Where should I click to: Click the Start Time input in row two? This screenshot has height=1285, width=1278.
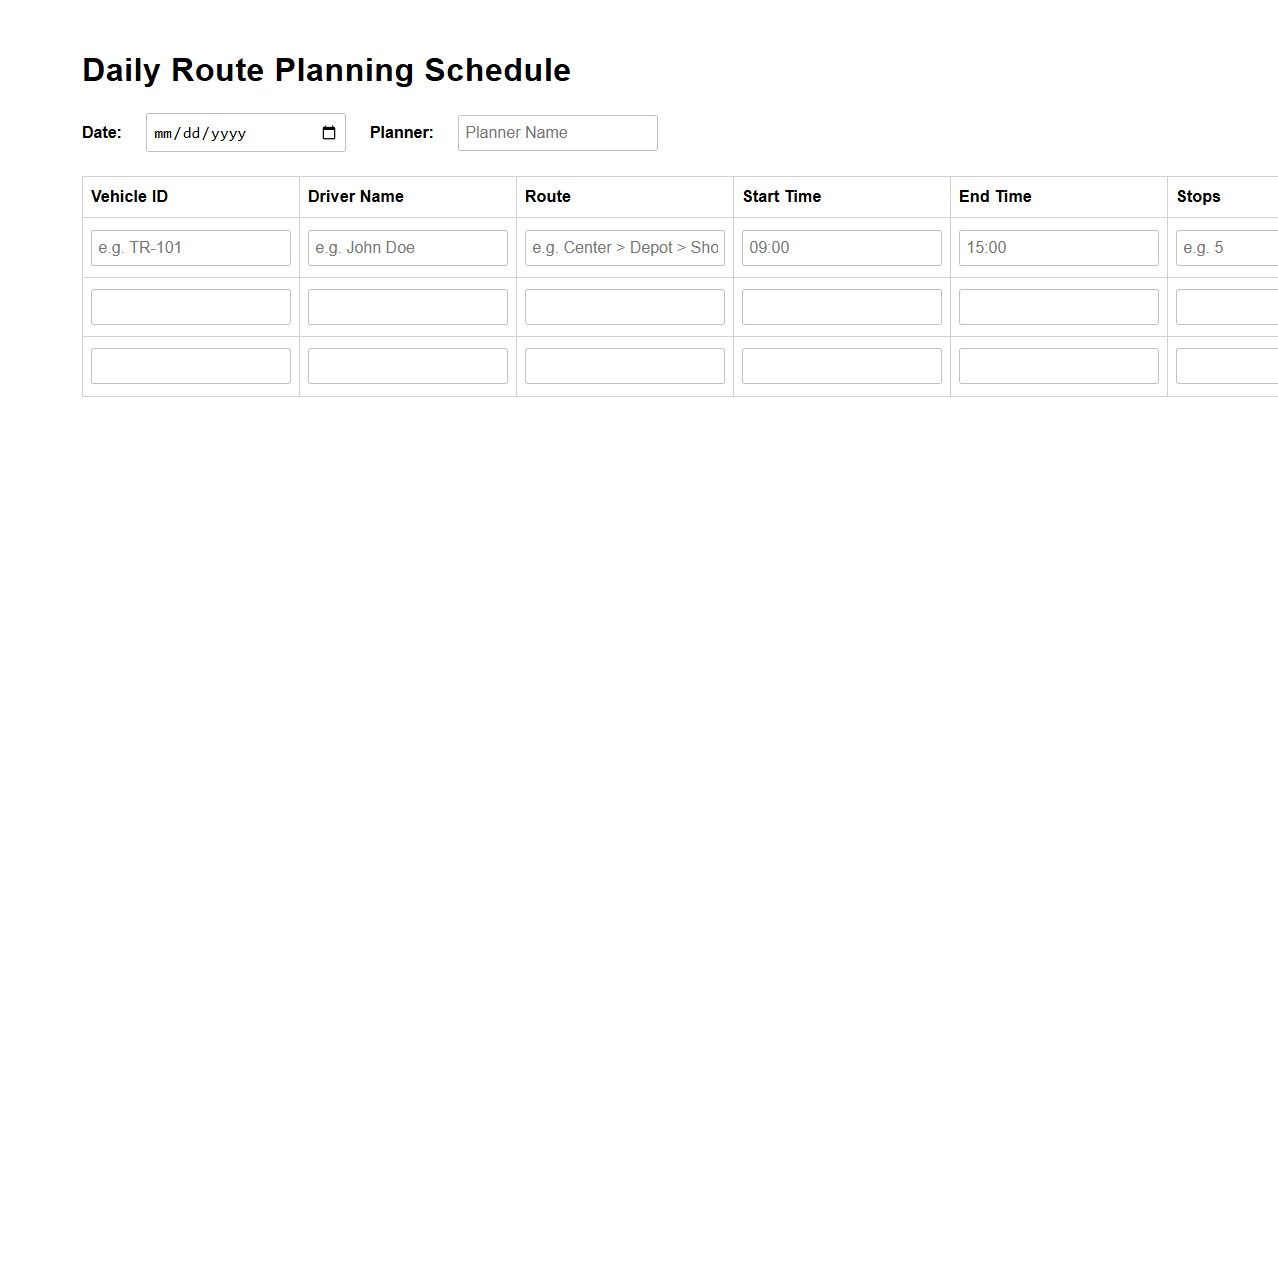(x=841, y=306)
